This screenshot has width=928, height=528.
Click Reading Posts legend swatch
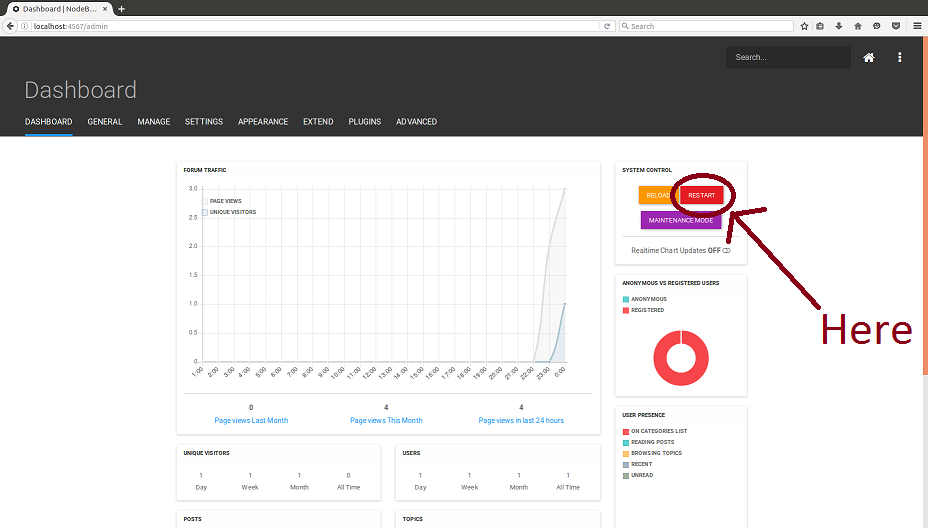click(626, 443)
